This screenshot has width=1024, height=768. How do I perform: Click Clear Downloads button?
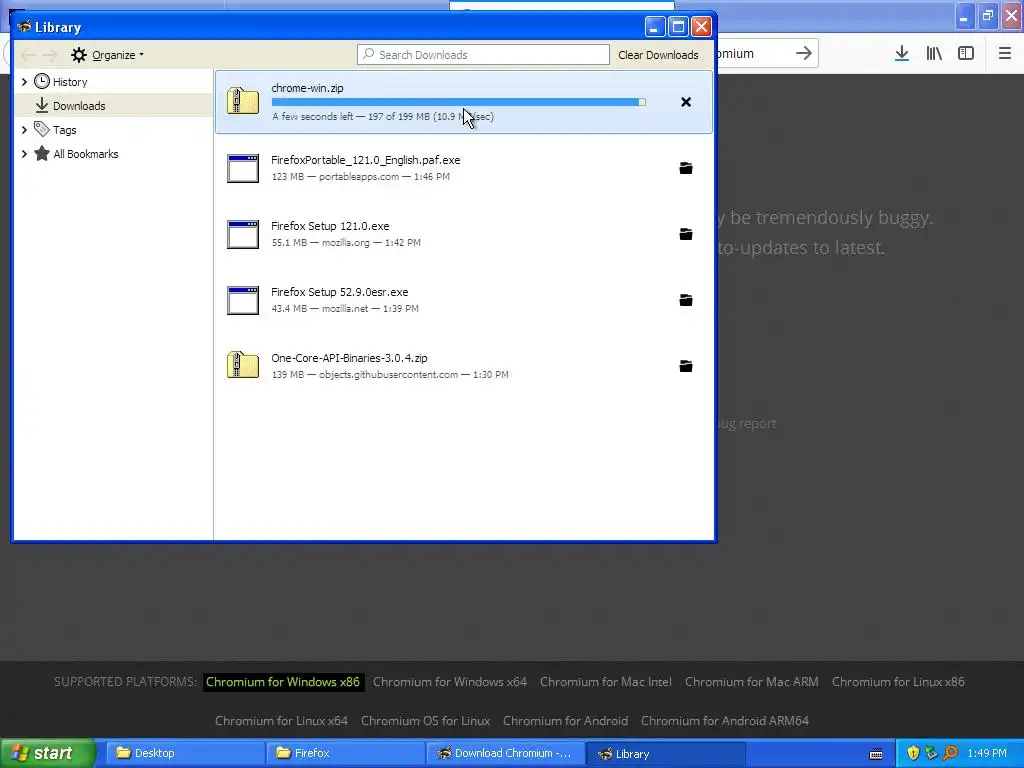pyautogui.click(x=658, y=55)
